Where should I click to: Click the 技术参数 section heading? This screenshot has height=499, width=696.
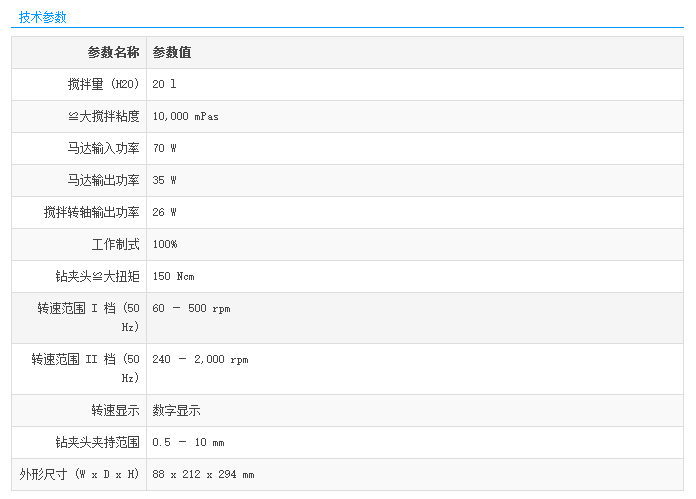pyautogui.click(x=42, y=17)
